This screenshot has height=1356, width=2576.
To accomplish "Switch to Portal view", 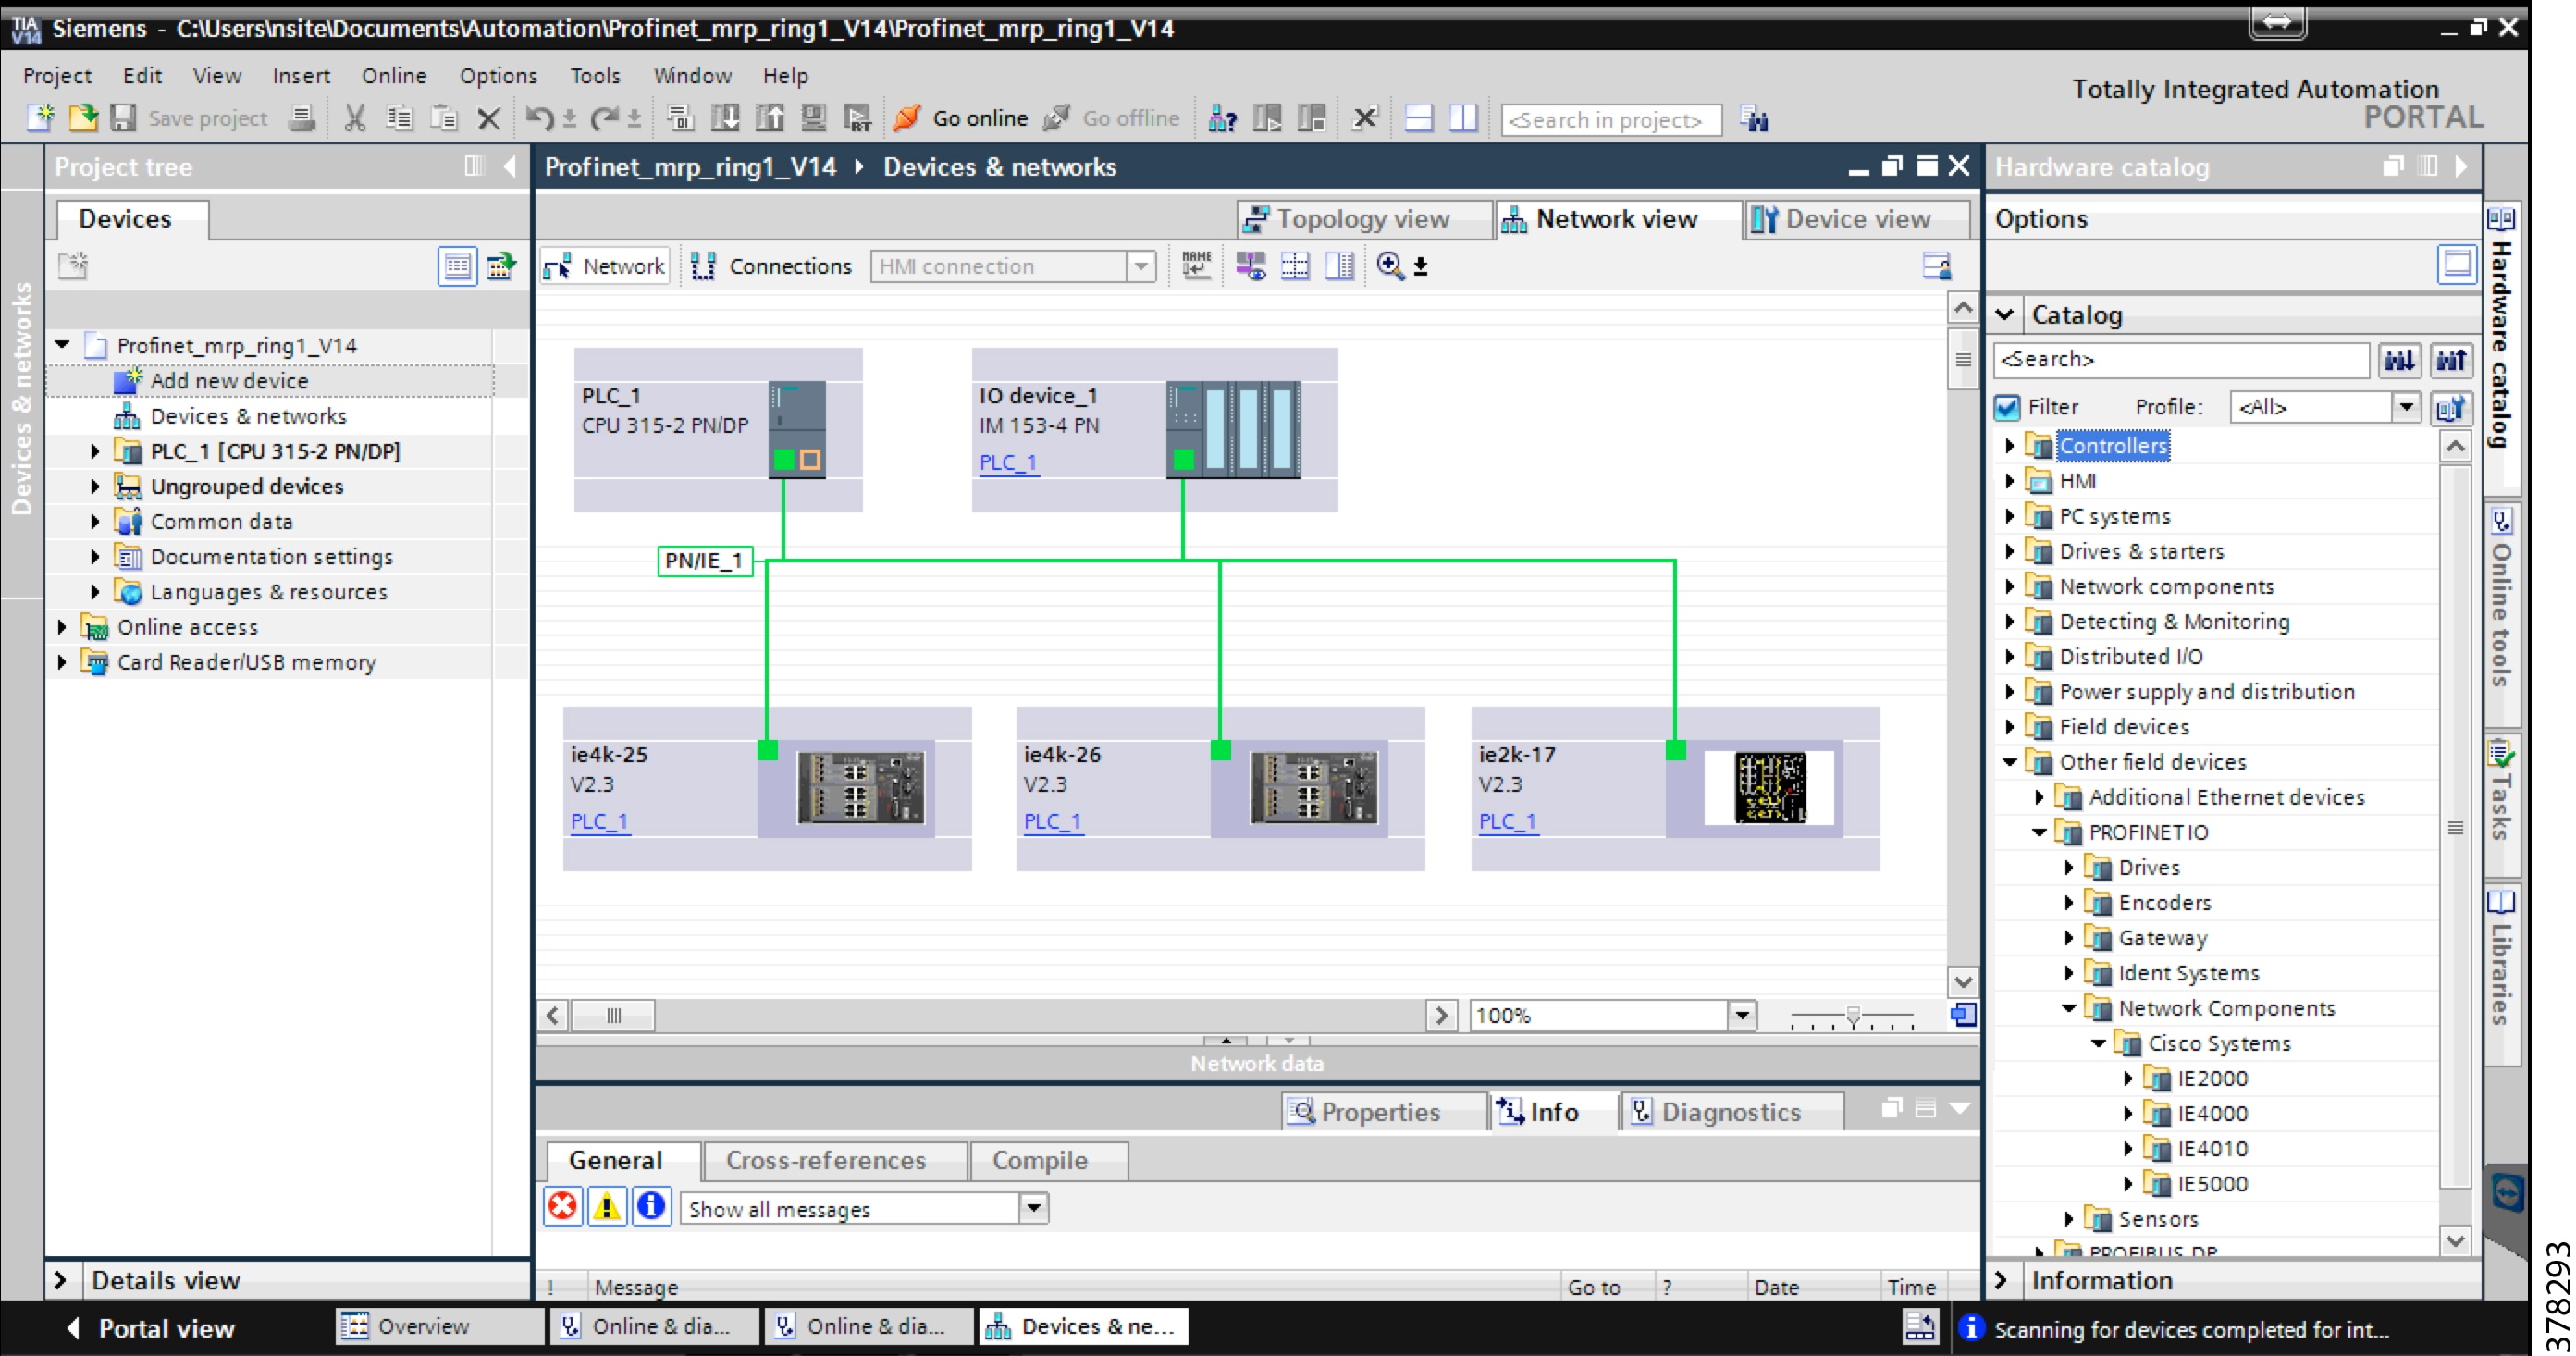I will click(152, 1328).
